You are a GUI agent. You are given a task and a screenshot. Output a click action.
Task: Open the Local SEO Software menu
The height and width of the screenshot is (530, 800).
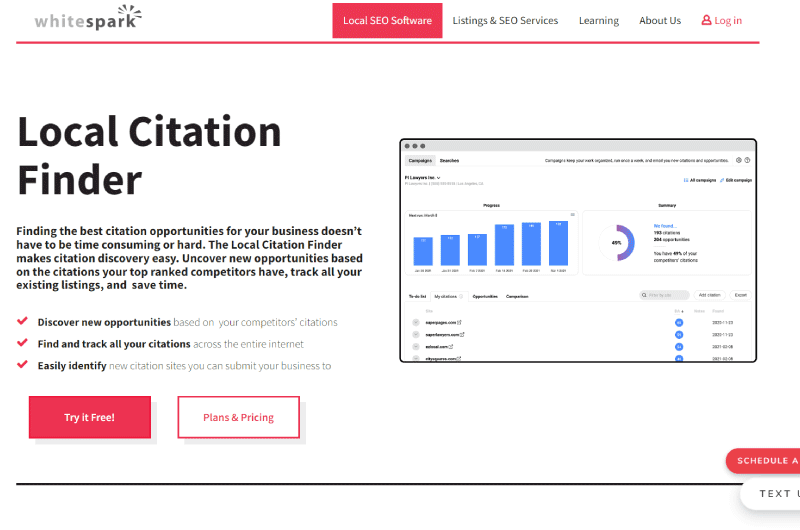tap(387, 20)
